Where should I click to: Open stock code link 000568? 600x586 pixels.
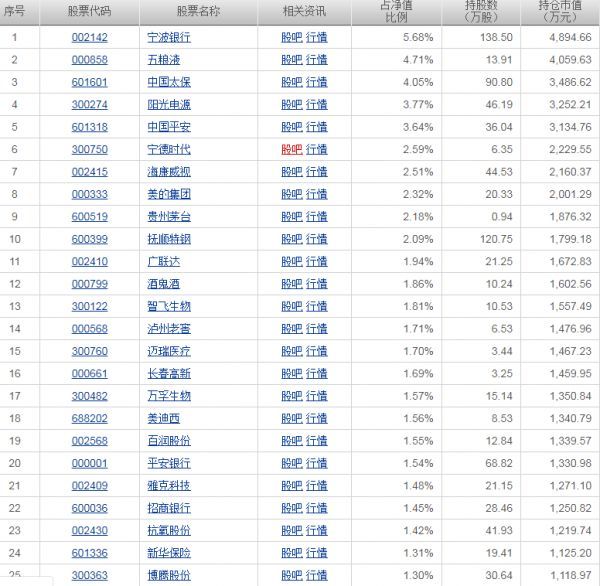click(90, 329)
